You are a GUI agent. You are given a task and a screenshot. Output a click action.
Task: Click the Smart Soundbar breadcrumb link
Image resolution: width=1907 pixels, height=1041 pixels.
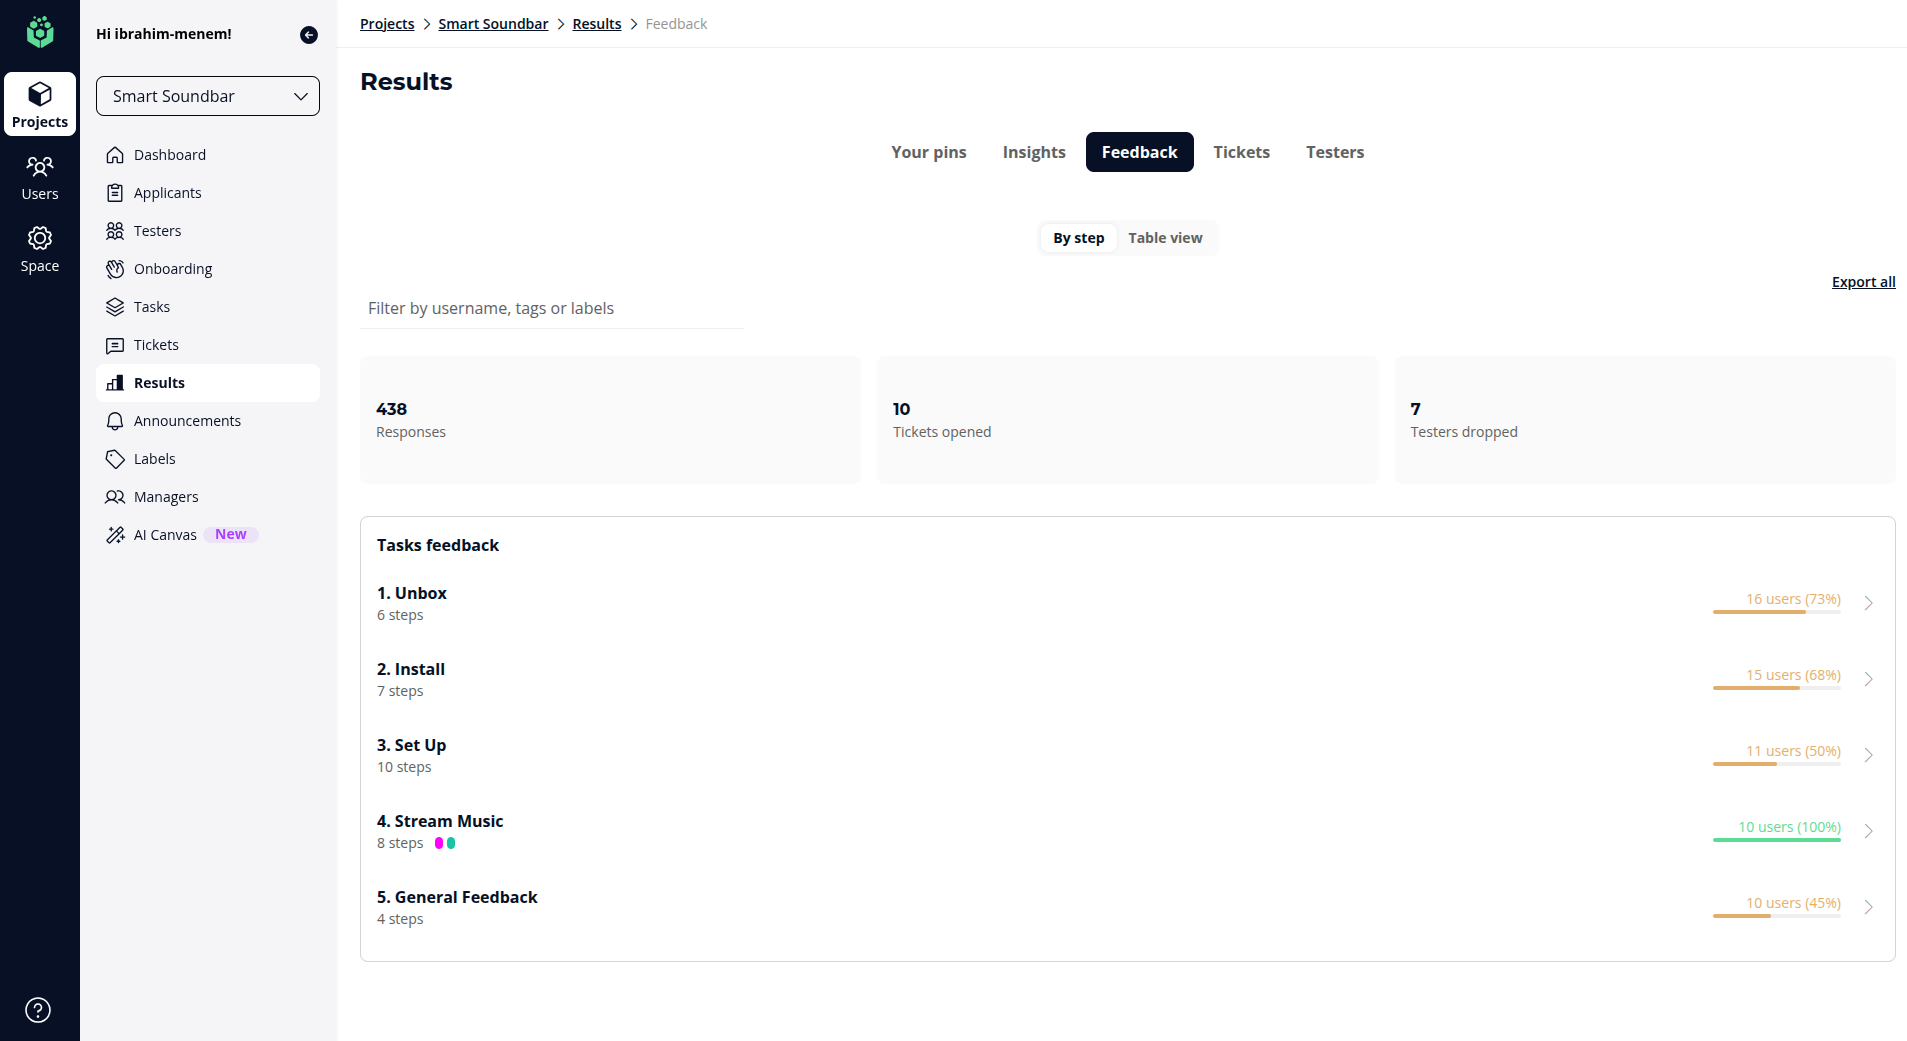pyautogui.click(x=493, y=24)
